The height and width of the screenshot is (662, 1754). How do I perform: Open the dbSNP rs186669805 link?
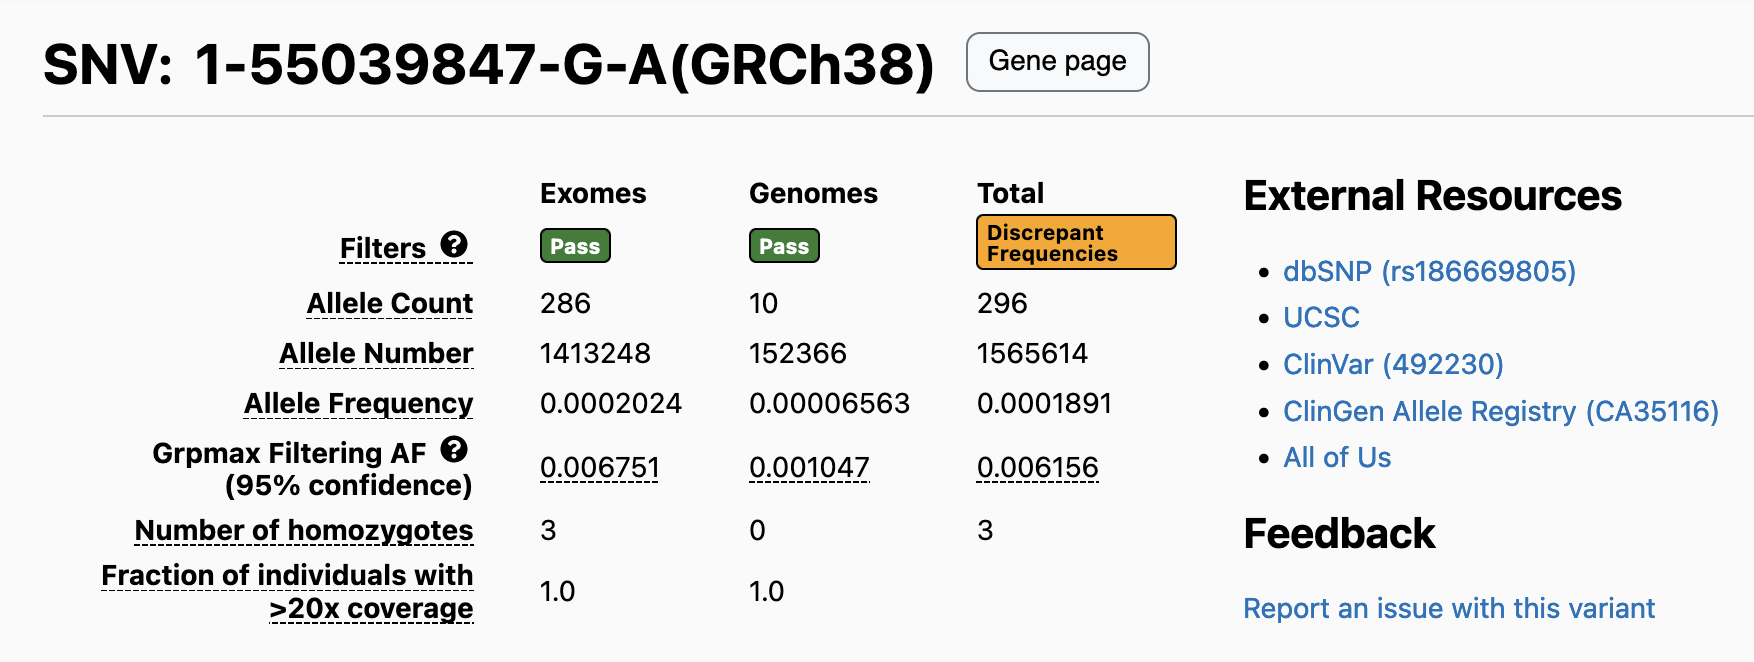tap(1428, 271)
